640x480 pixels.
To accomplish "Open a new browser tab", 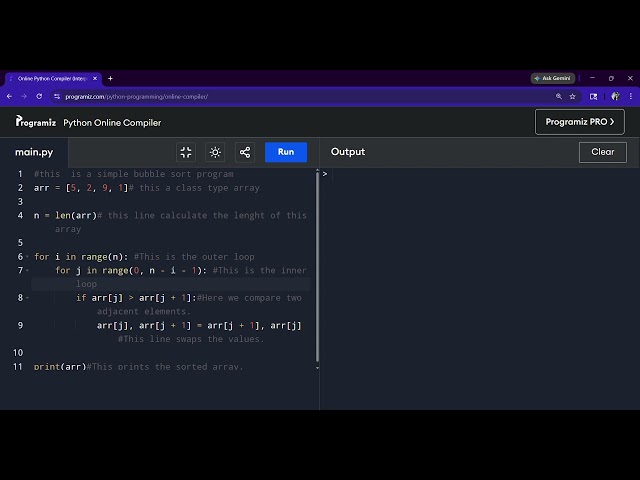I will (x=110, y=78).
